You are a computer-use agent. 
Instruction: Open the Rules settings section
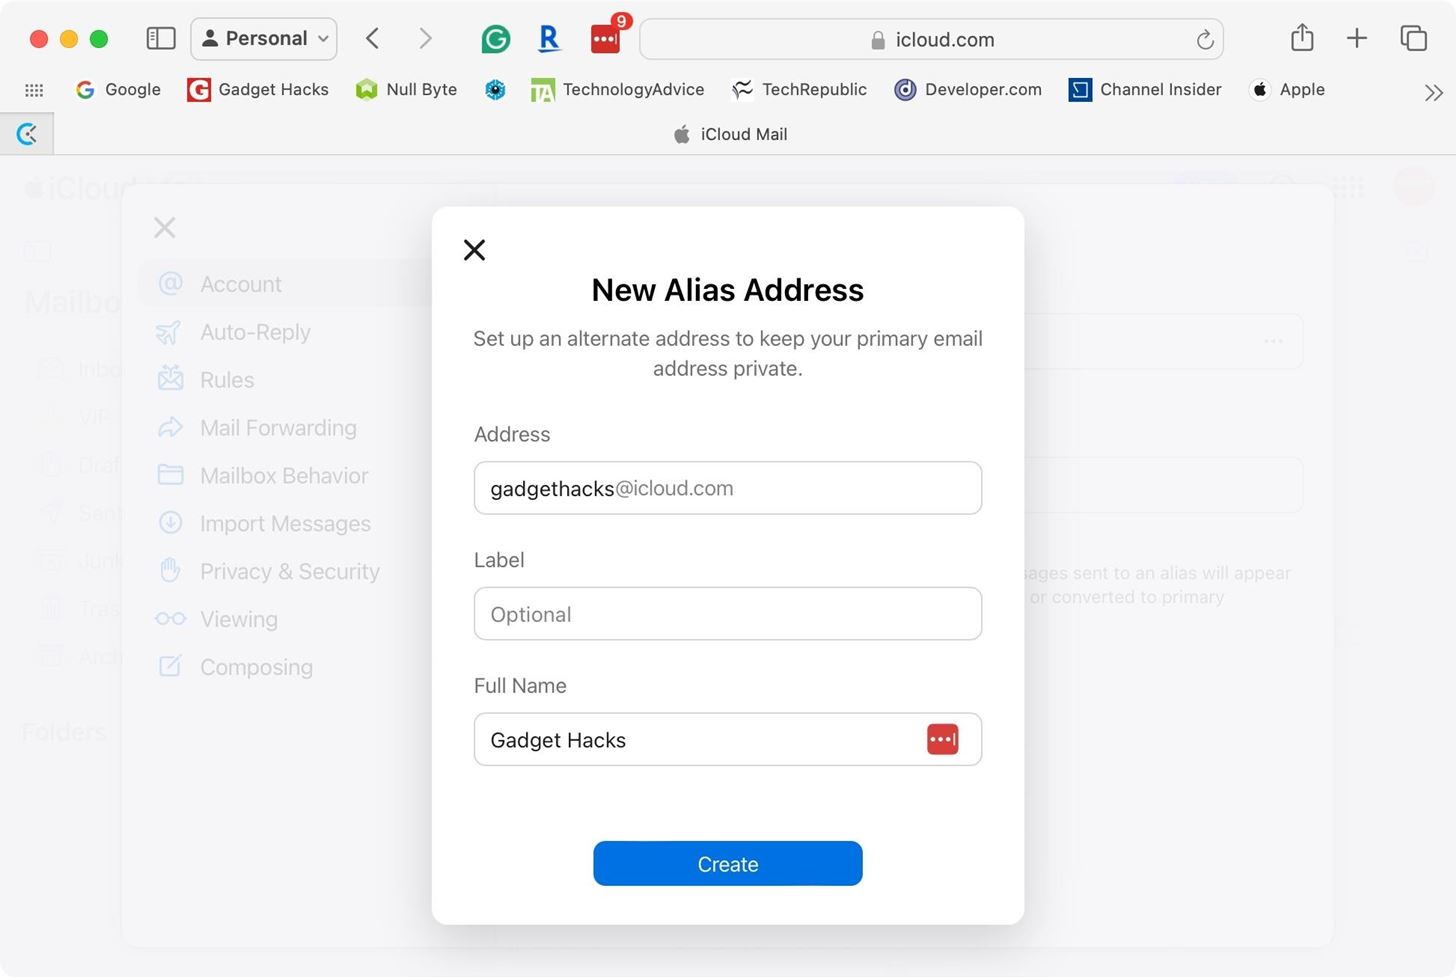227,379
